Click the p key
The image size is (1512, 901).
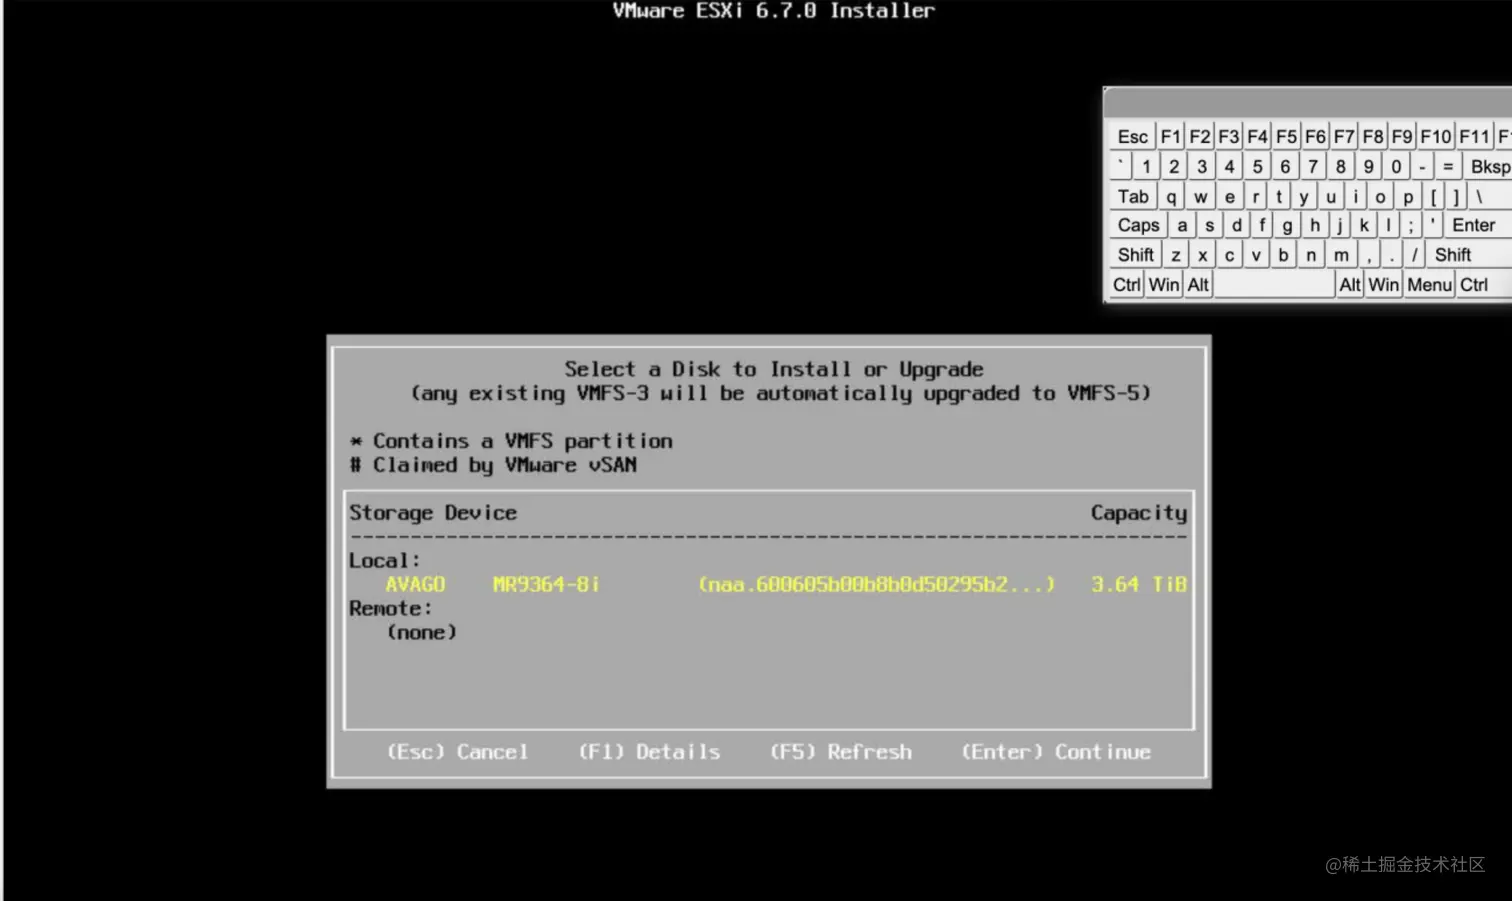pos(1408,196)
